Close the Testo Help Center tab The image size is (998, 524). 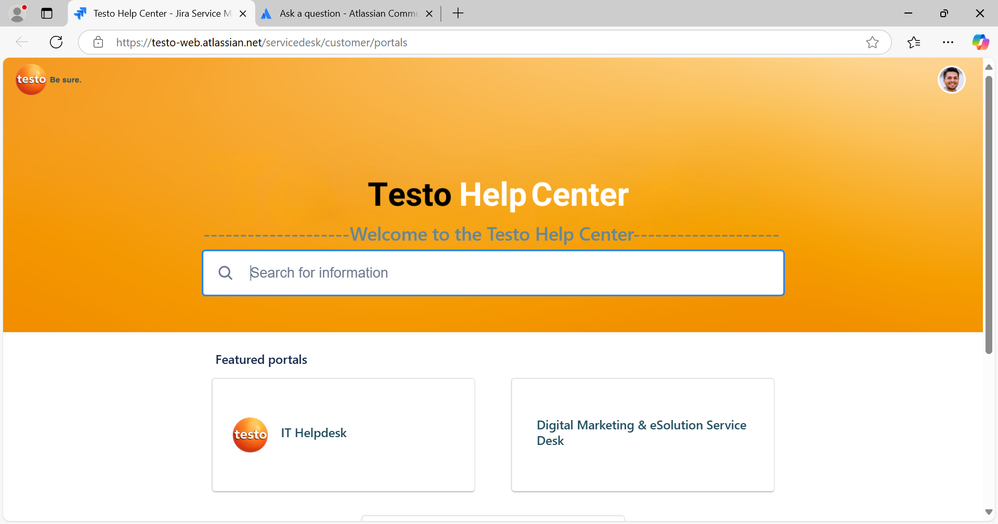(242, 13)
